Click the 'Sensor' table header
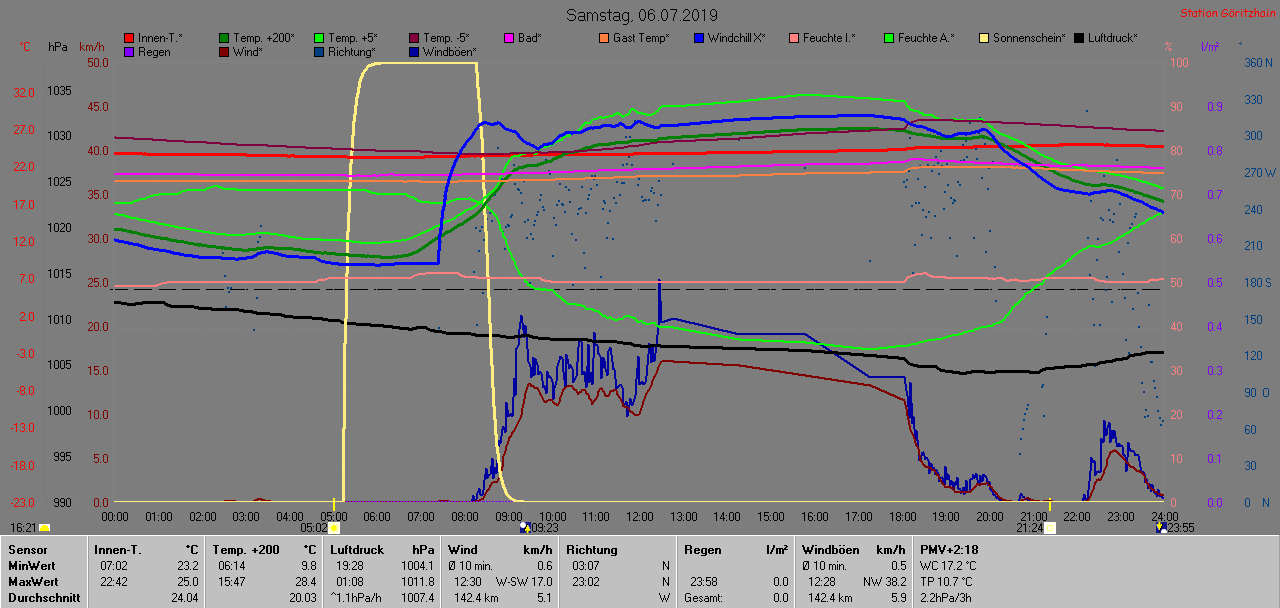1280x608 pixels. tap(26, 549)
